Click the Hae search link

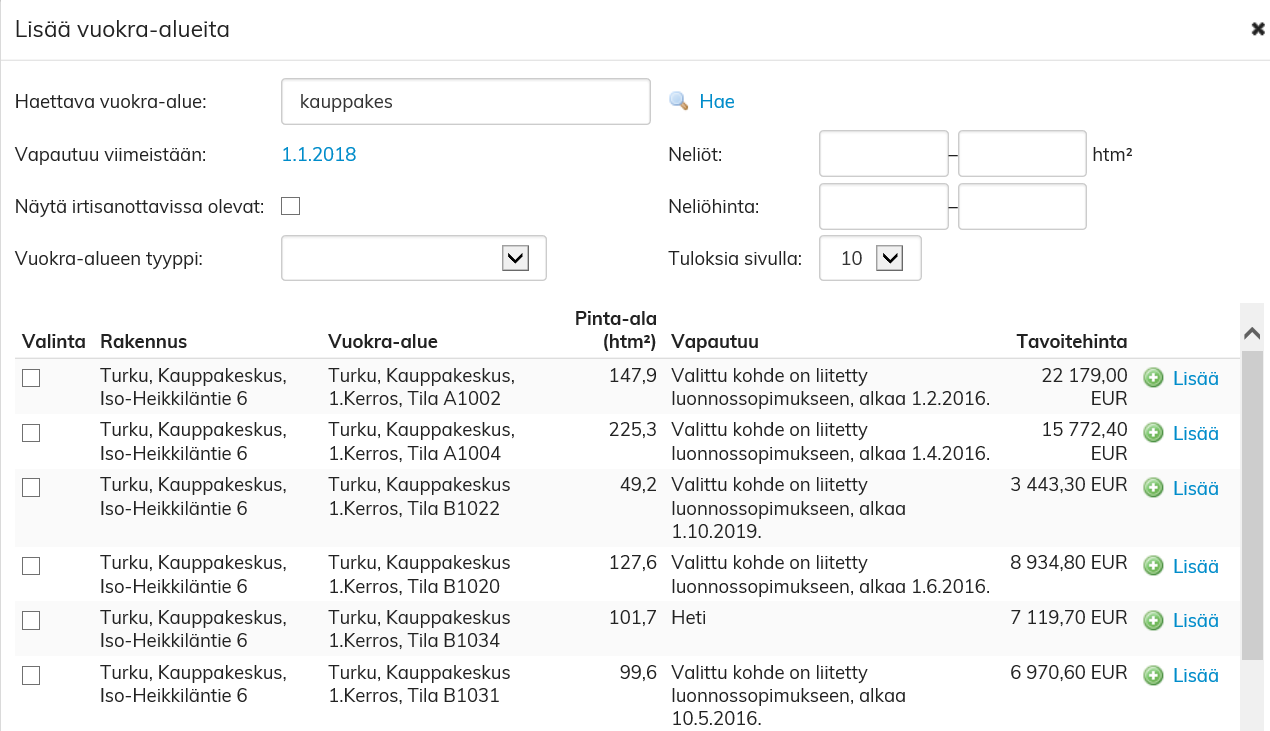717,101
